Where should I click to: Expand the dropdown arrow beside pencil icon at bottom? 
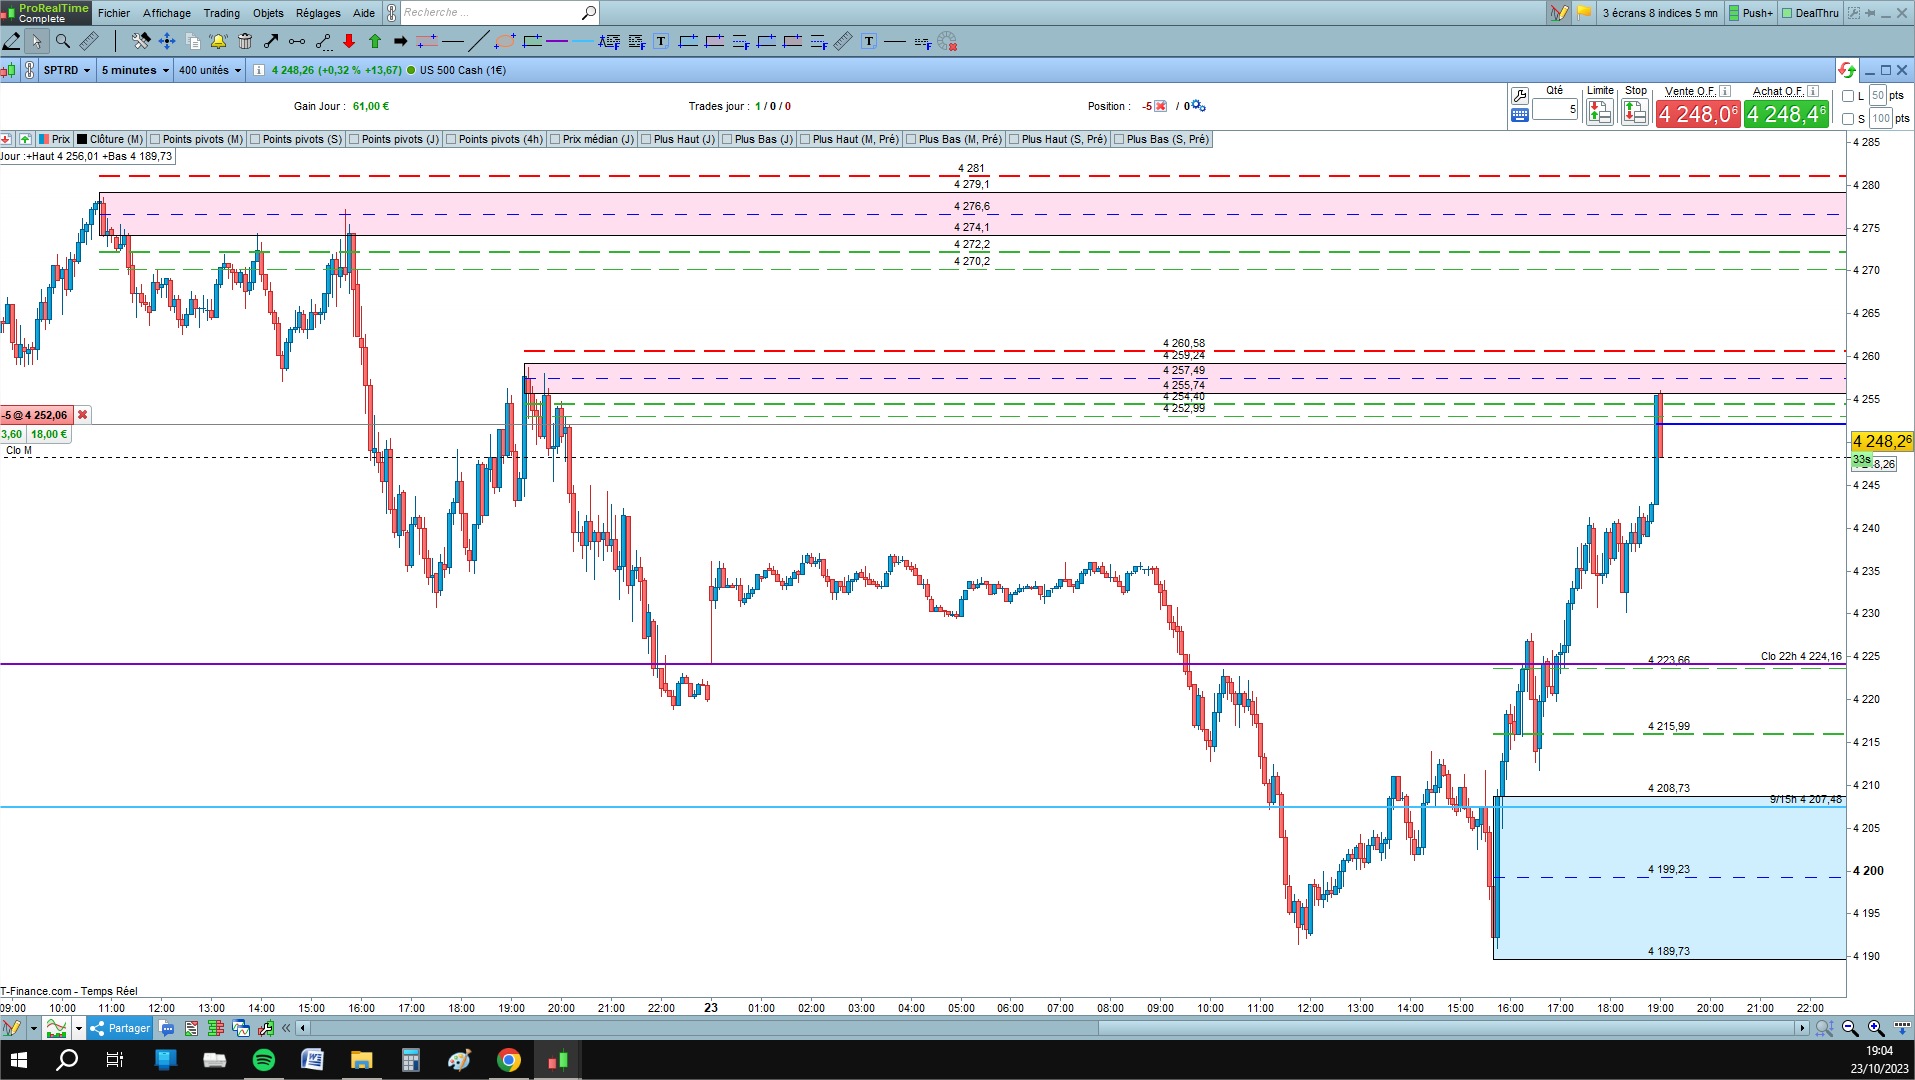(33, 1028)
